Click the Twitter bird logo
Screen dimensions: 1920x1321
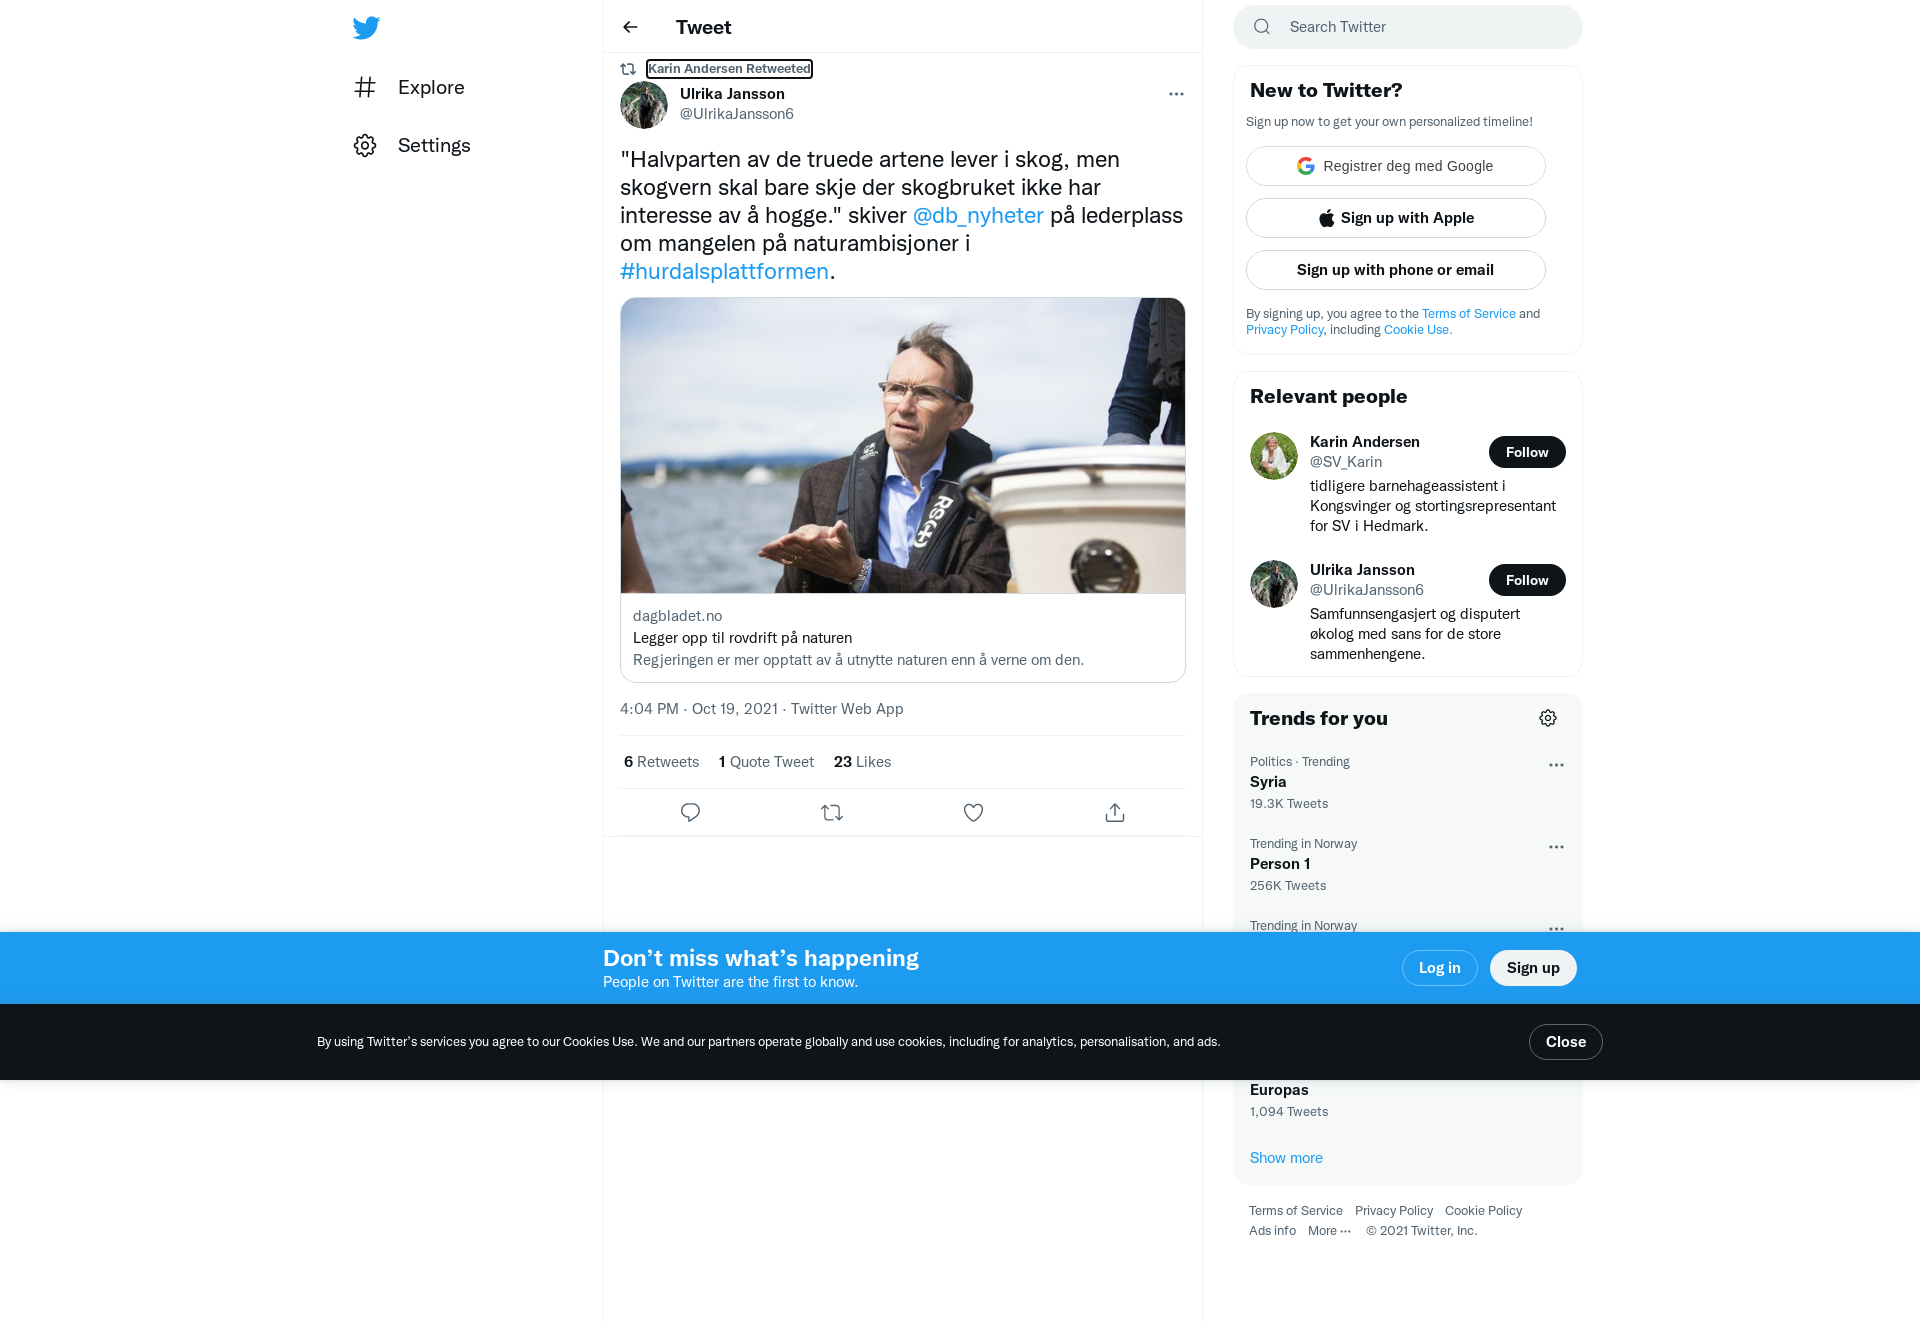tap(366, 27)
